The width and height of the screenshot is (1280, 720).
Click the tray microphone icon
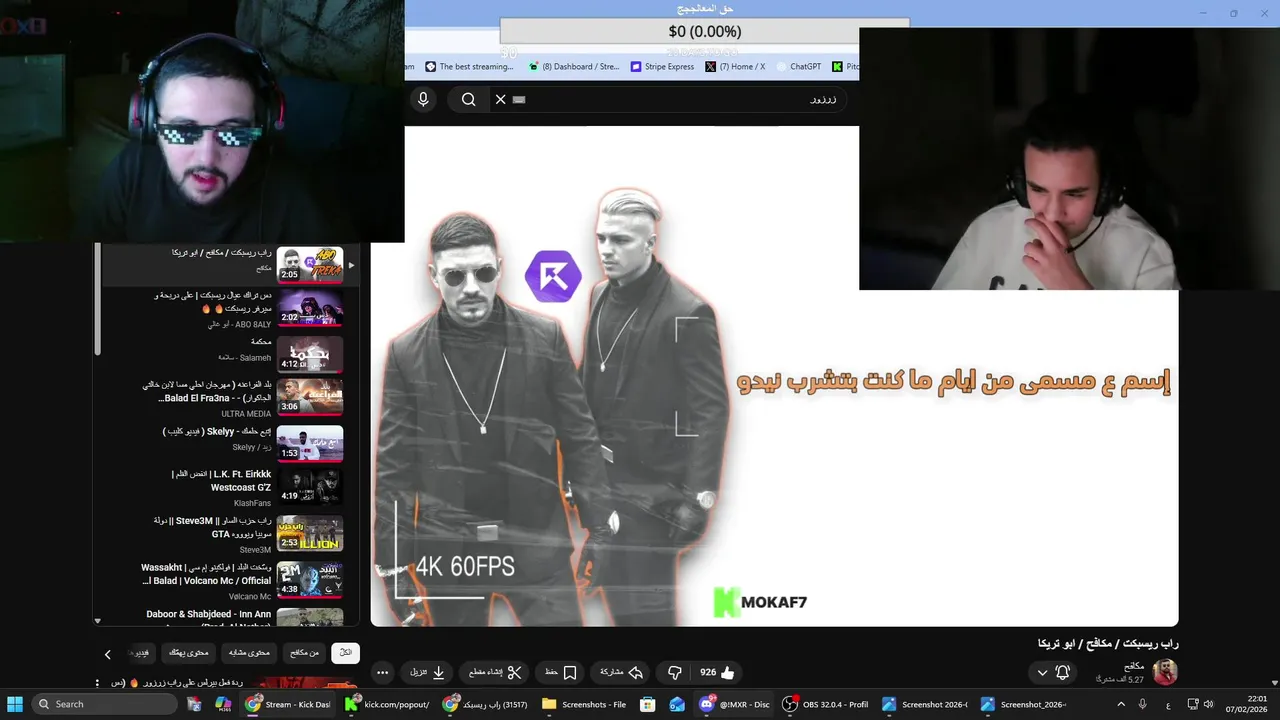[x=1142, y=704]
